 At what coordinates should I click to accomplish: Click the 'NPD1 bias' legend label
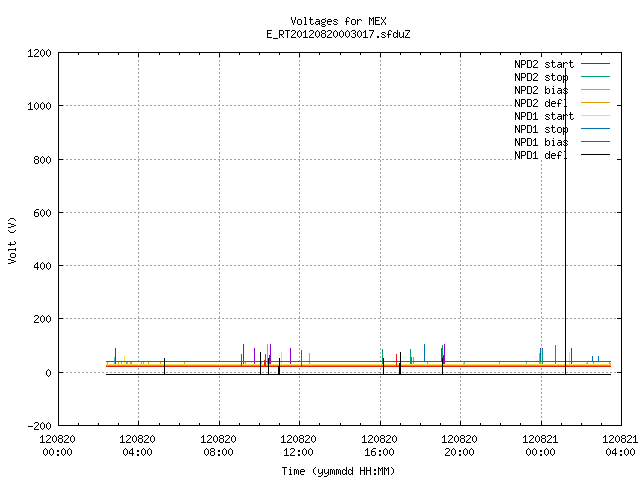click(541, 142)
